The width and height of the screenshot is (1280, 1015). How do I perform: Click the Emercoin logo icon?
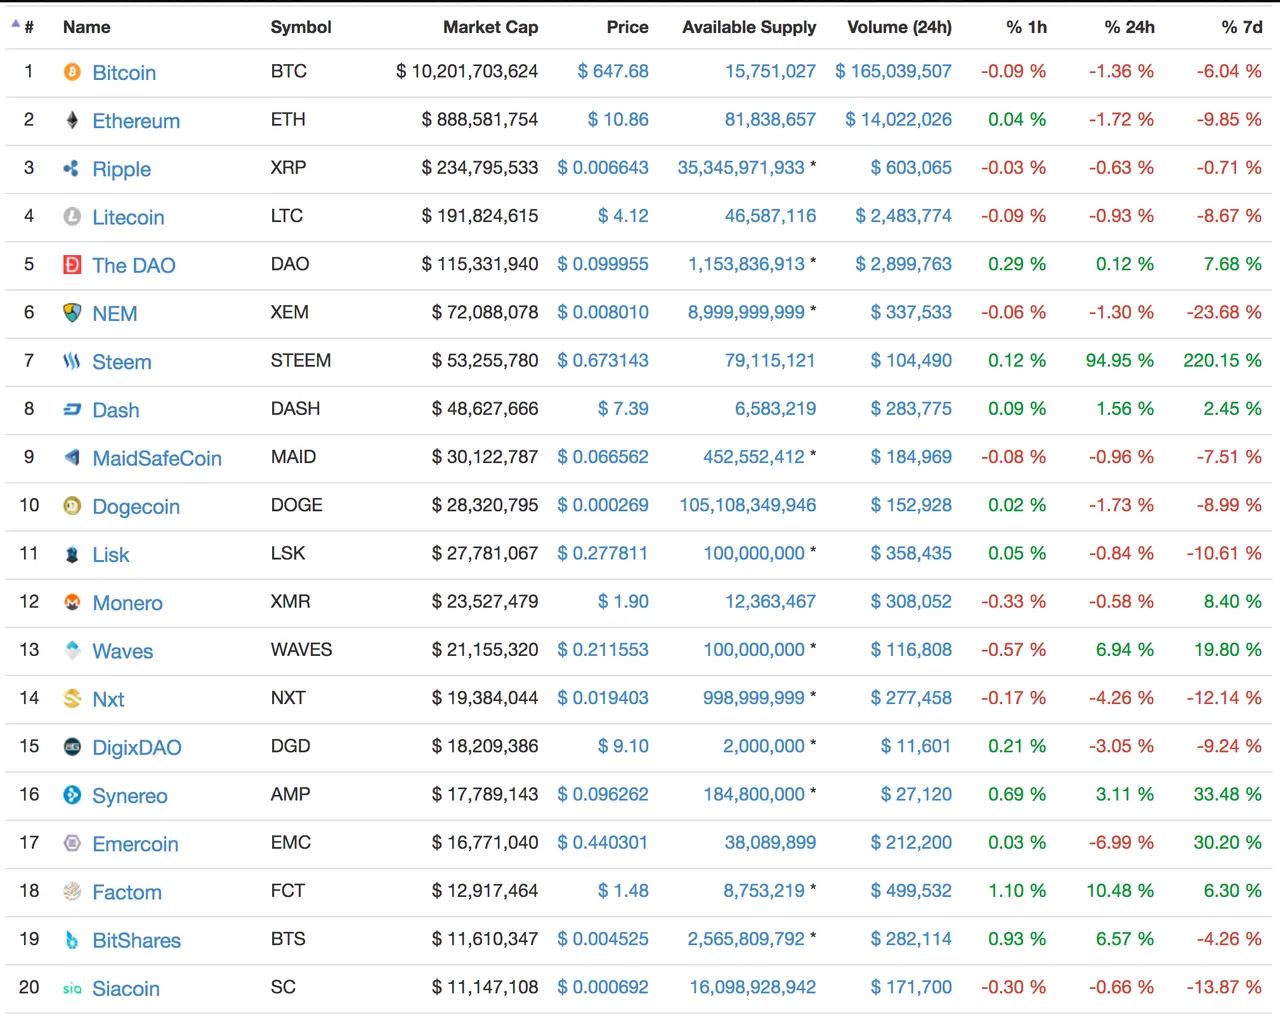click(72, 843)
